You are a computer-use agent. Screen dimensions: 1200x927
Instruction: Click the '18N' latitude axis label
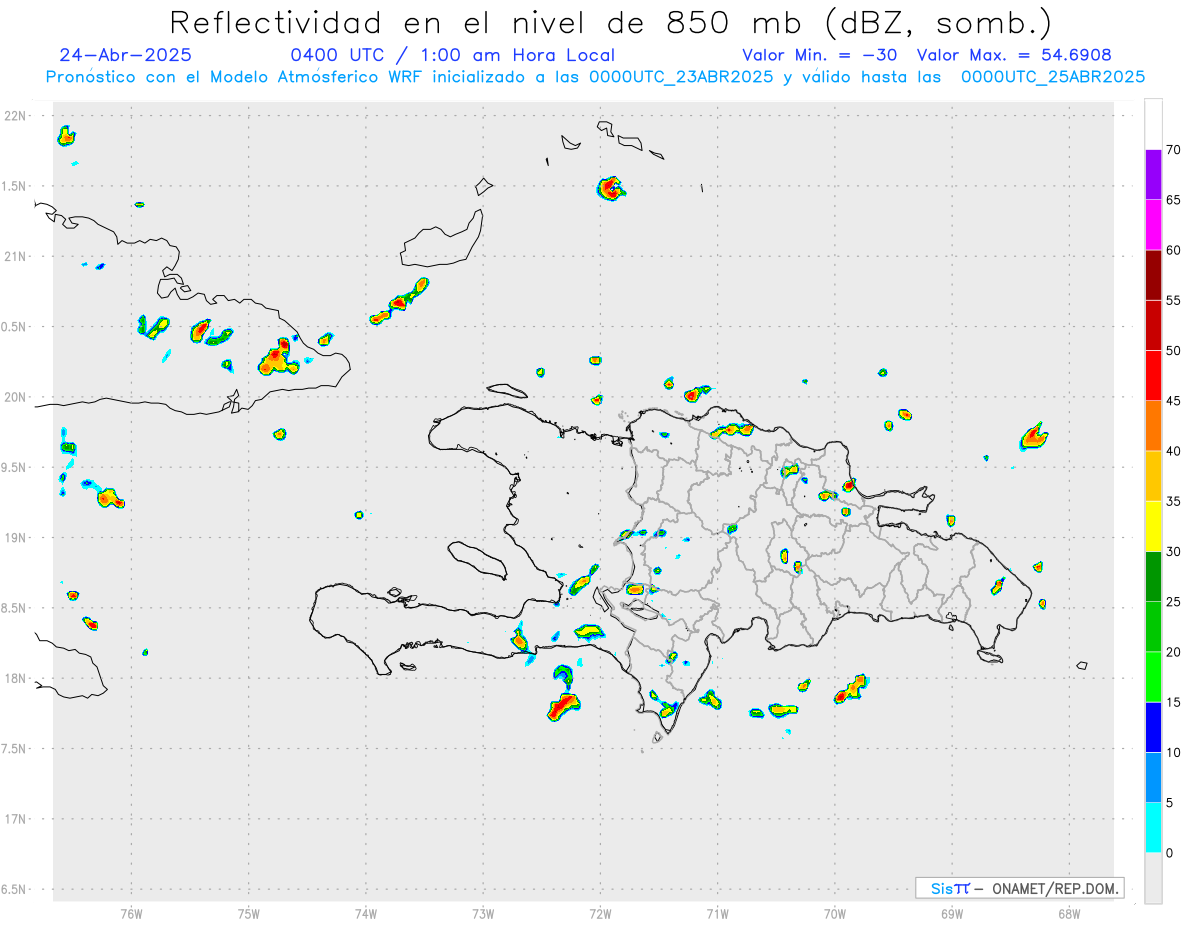click(16, 678)
